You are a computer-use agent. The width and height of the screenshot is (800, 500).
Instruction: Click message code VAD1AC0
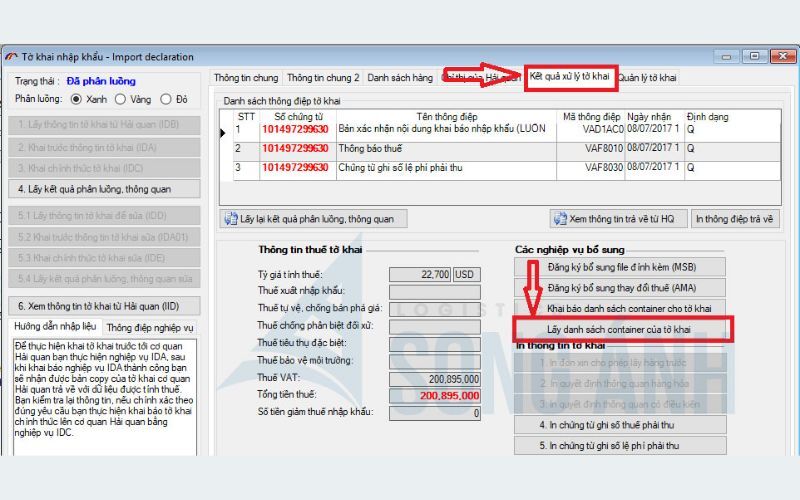[603, 129]
